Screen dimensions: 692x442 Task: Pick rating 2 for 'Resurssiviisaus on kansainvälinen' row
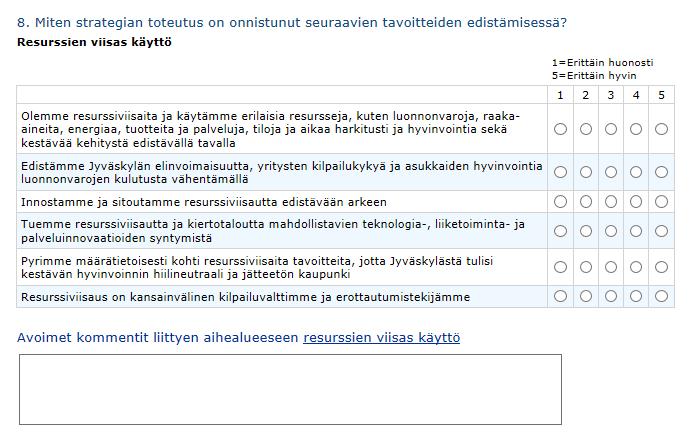pos(586,296)
